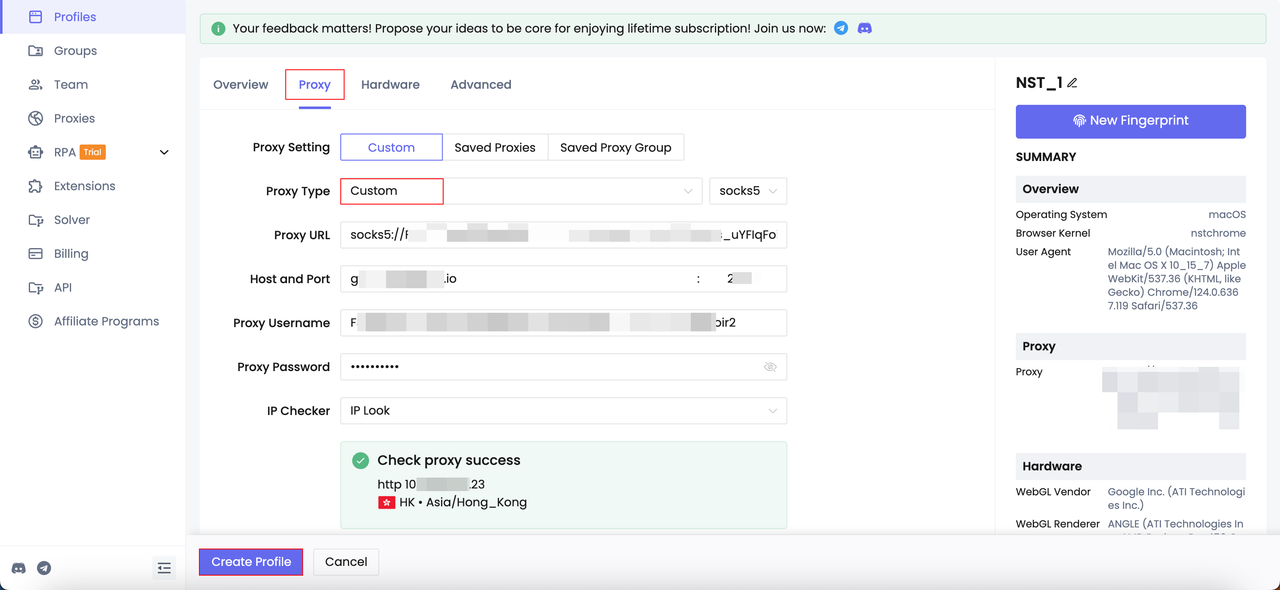This screenshot has height=590, width=1280.
Task: Go to the Advanced tab
Action: coord(480,85)
